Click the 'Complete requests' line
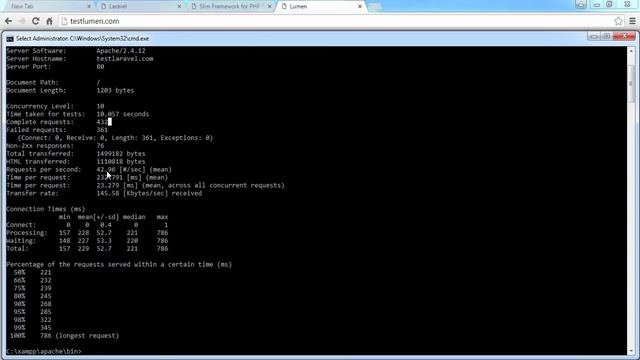The image size is (640, 360). [58, 122]
